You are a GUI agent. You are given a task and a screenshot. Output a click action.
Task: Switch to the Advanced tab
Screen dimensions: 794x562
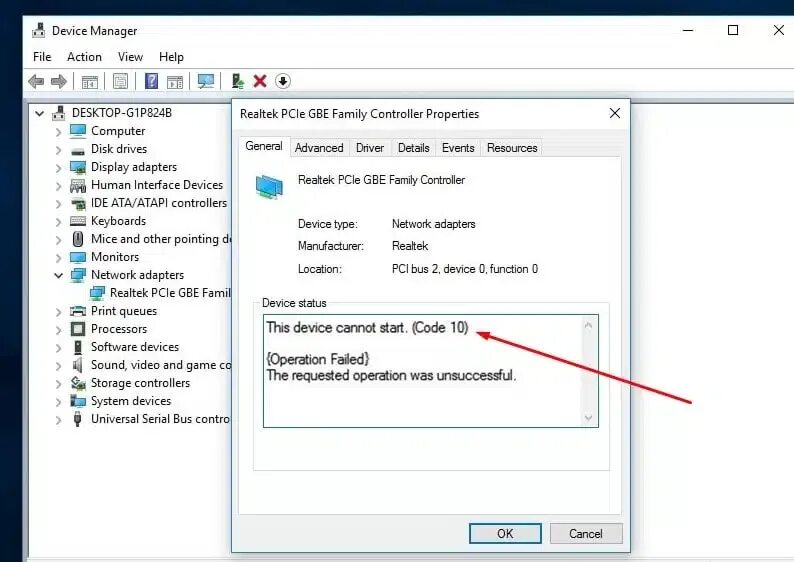(x=319, y=148)
